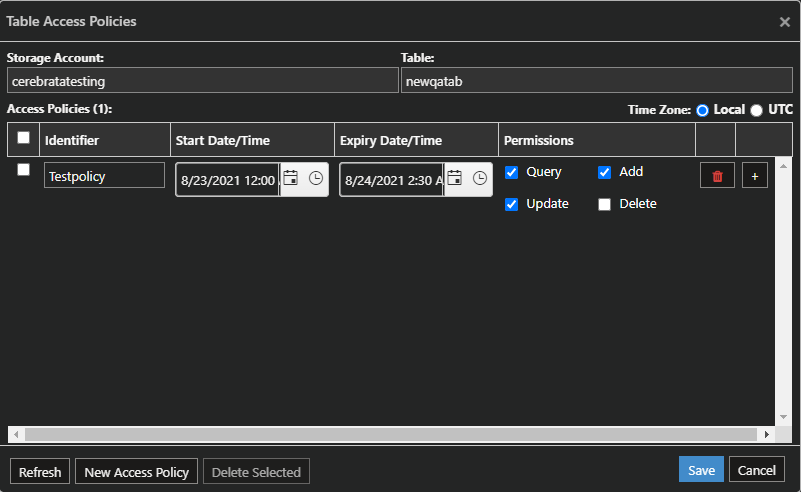
Task: Save the access policies
Action: [701, 470]
